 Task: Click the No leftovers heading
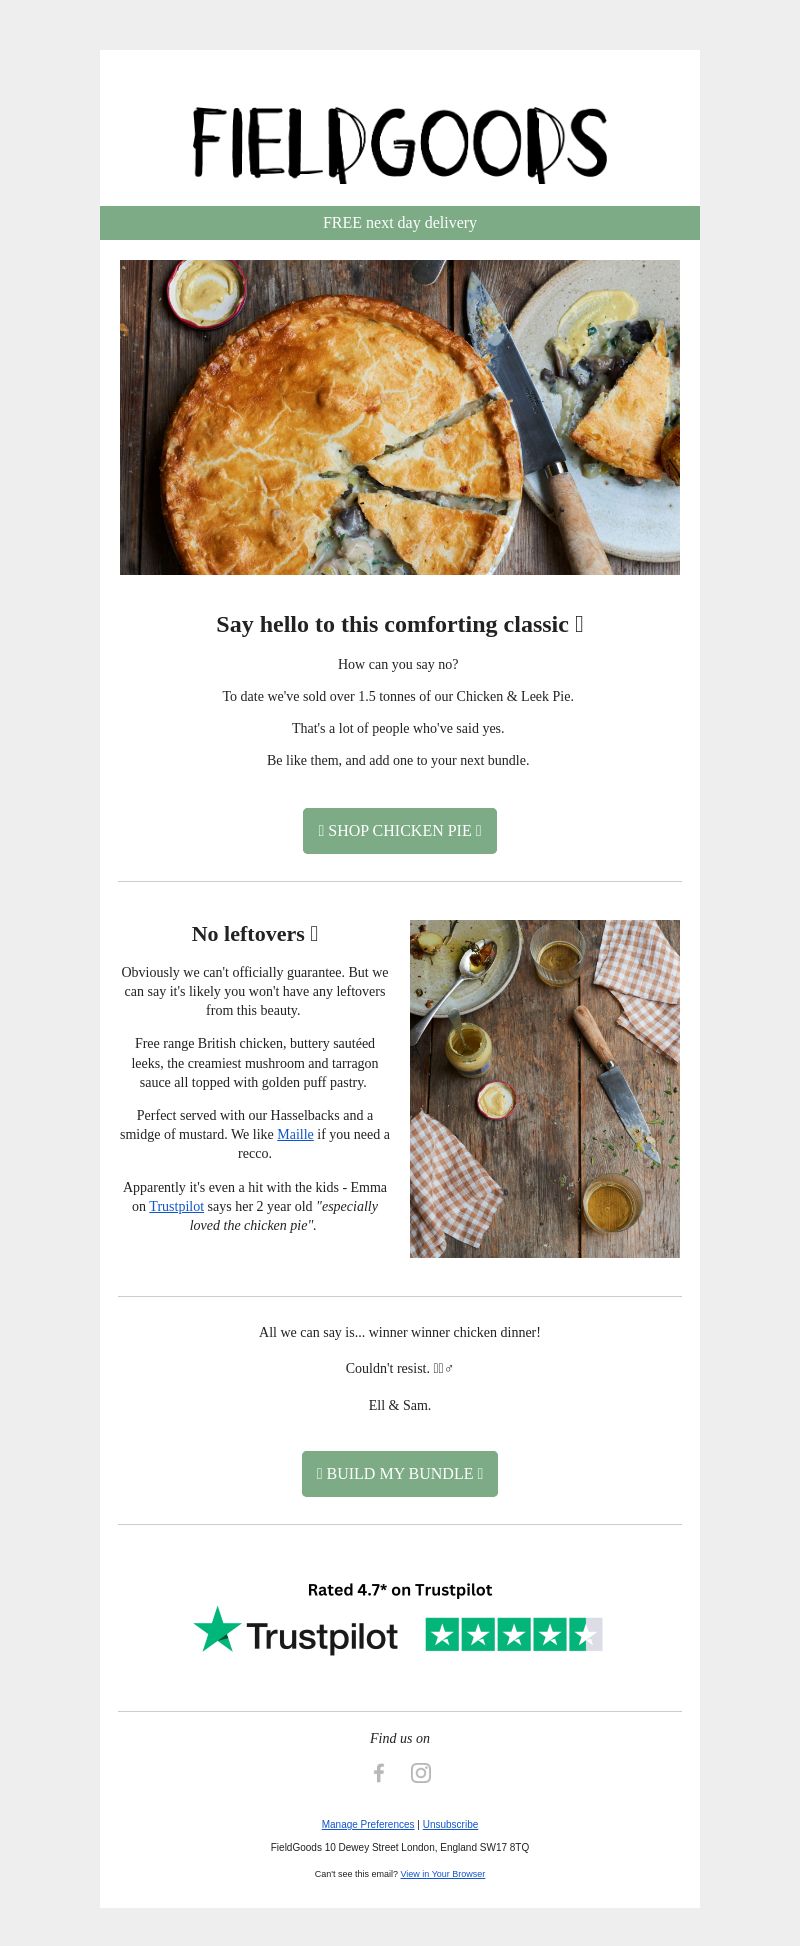click(x=255, y=934)
